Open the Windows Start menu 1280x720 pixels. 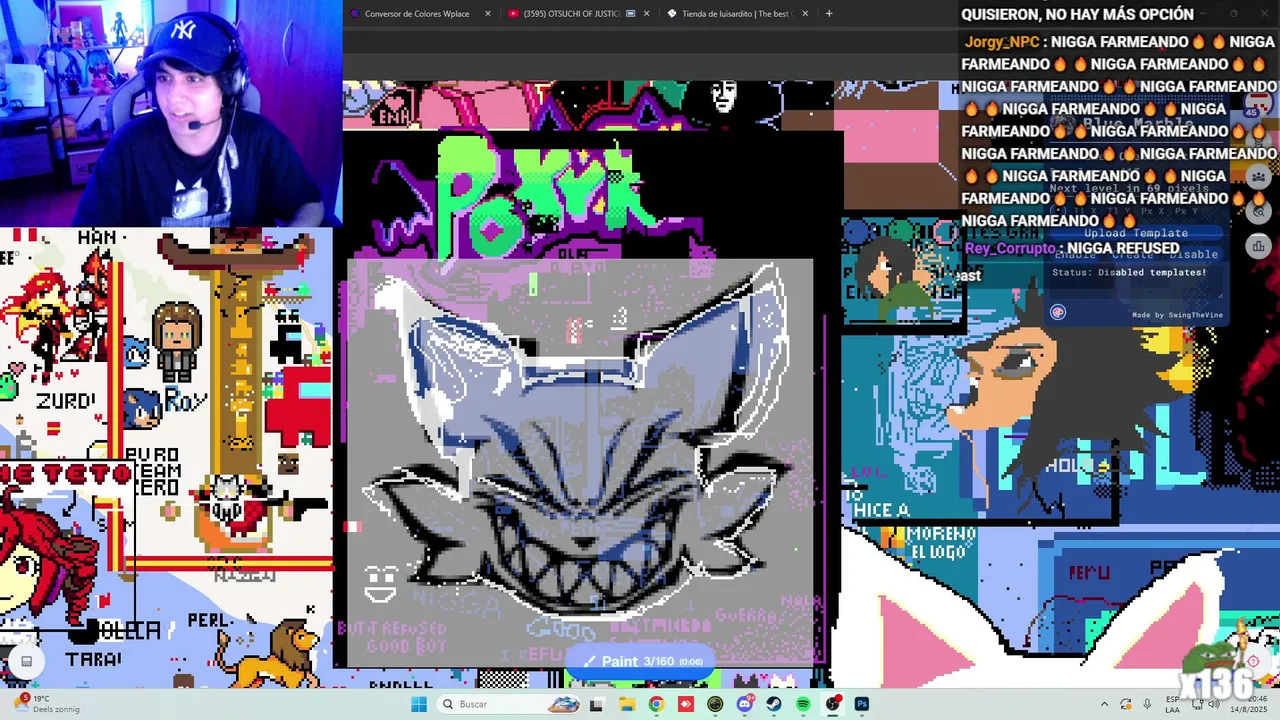pyautogui.click(x=419, y=704)
